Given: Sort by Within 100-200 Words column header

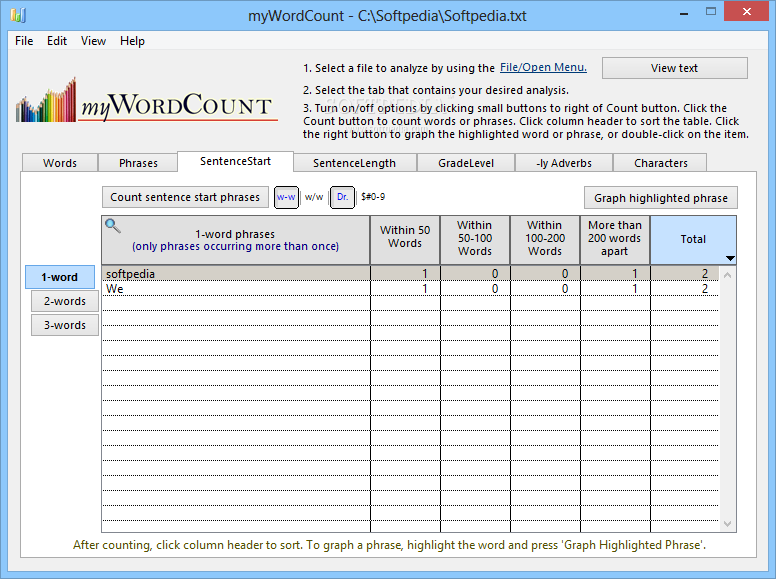Looking at the screenshot, I should [545, 240].
